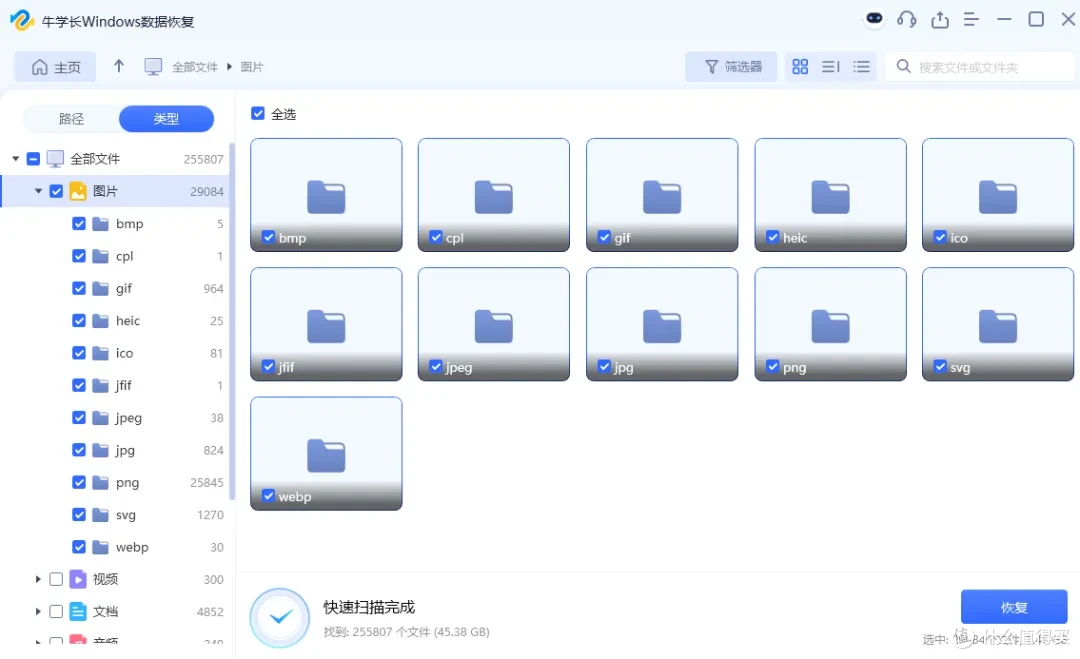Image resolution: width=1080 pixels, height=659 pixels.
Task: Uncheck the heic checkbox in tree
Action: (79, 321)
